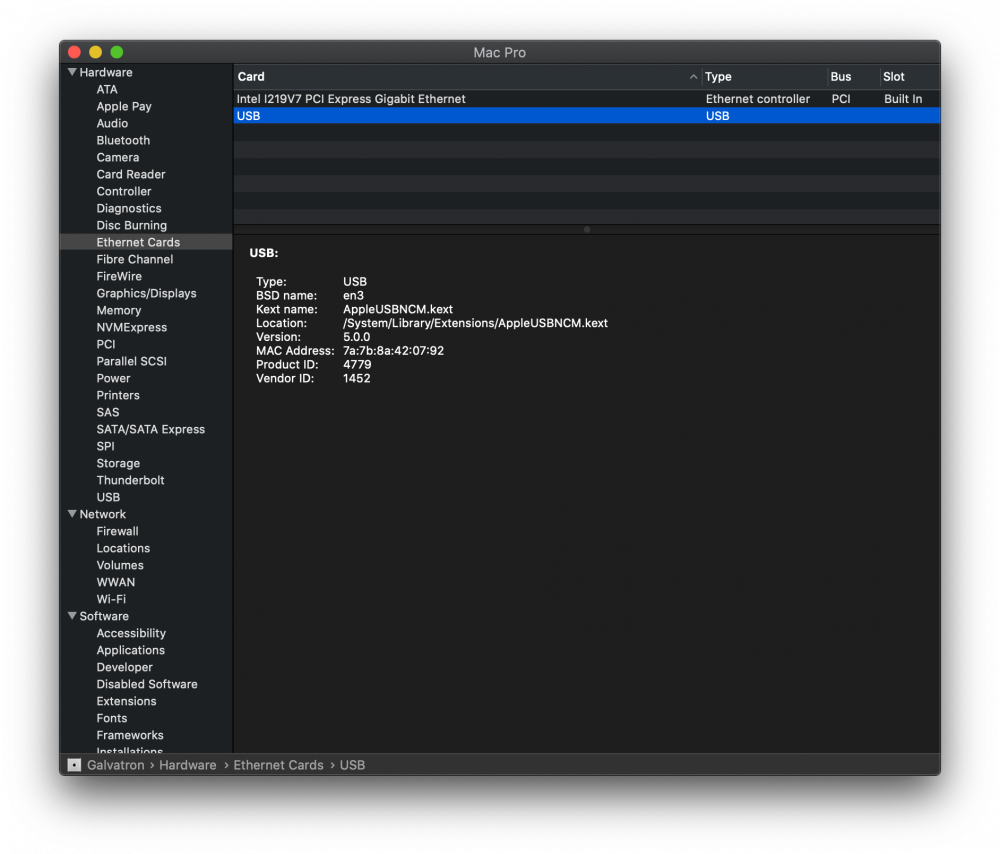This screenshot has height=854, width=1000.
Task: Sort by the Slot column header
Action: (910, 77)
